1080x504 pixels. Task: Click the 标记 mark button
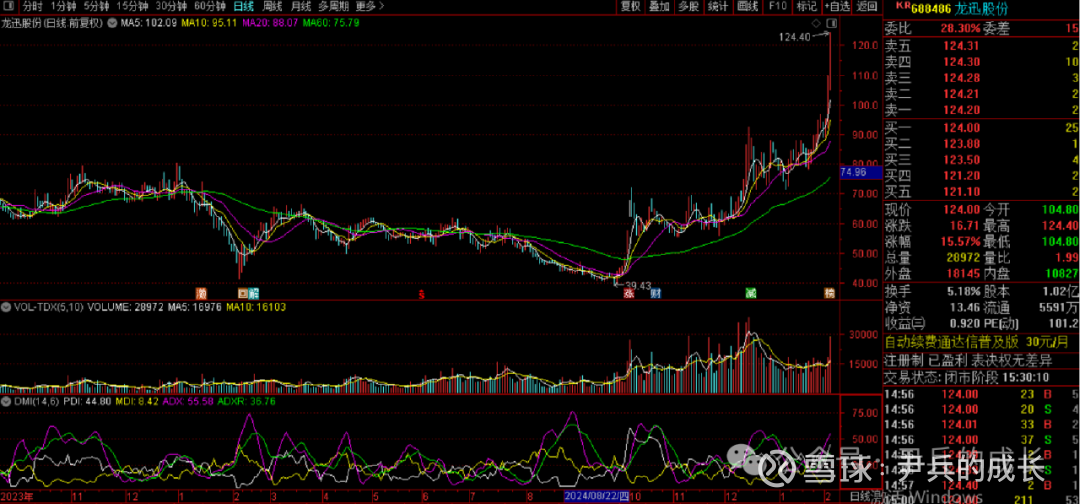(x=806, y=7)
